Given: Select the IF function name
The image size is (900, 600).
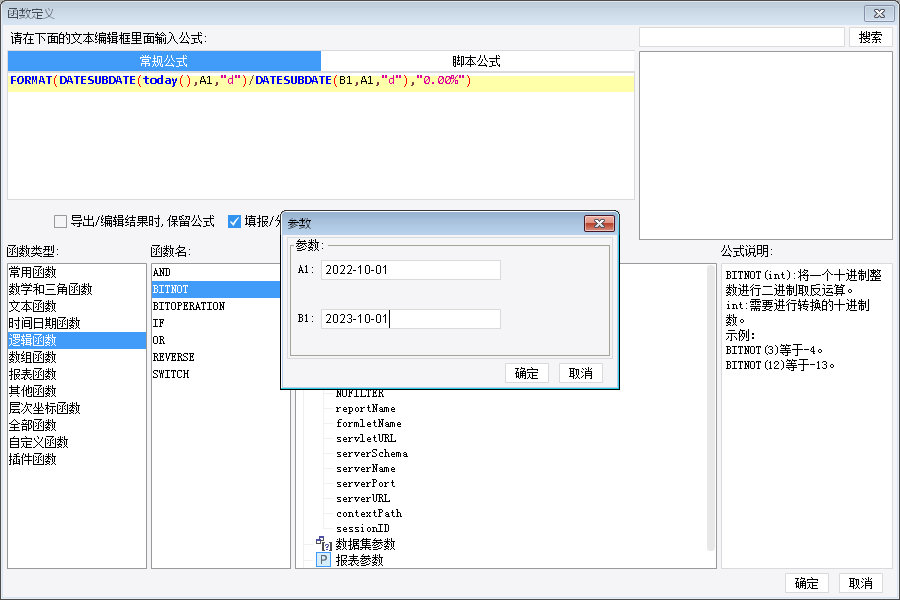Looking at the screenshot, I should (216, 323).
